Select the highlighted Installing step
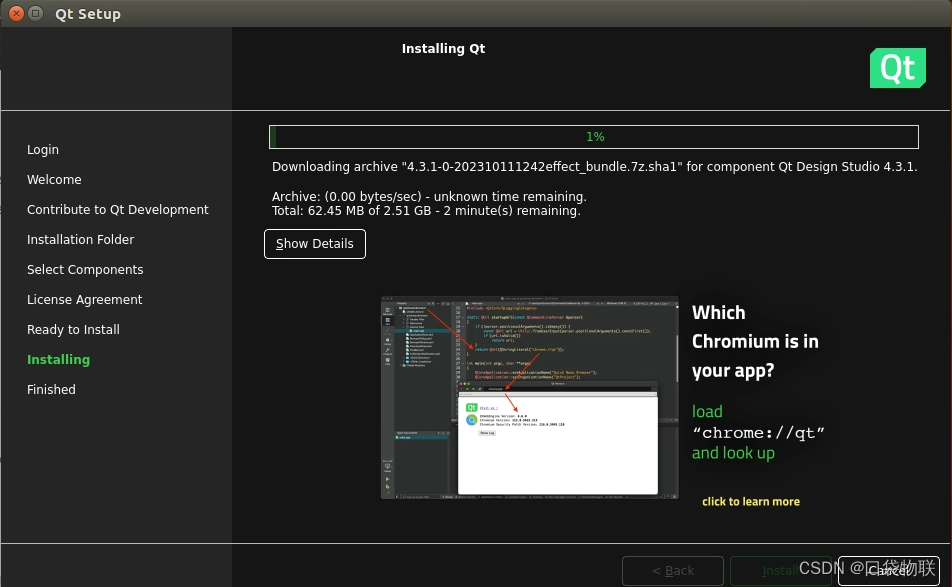This screenshot has width=952, height=587. [58, 359]
